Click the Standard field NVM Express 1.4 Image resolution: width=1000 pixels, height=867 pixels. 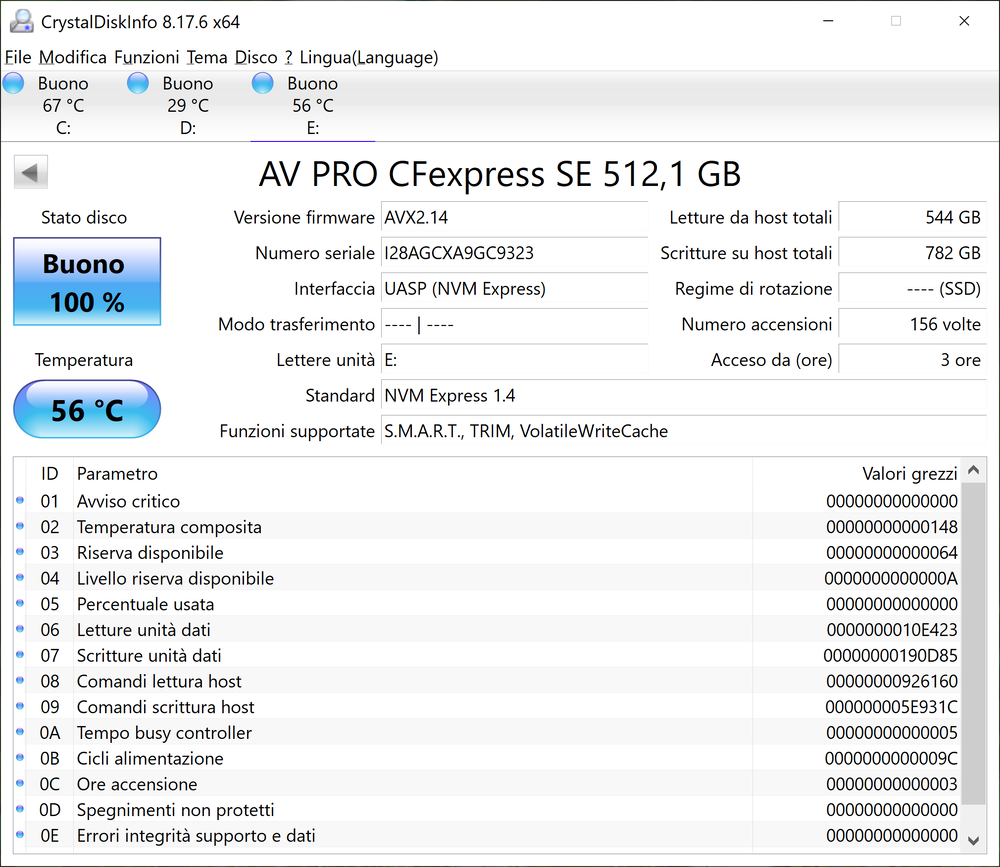coord(684,396)
